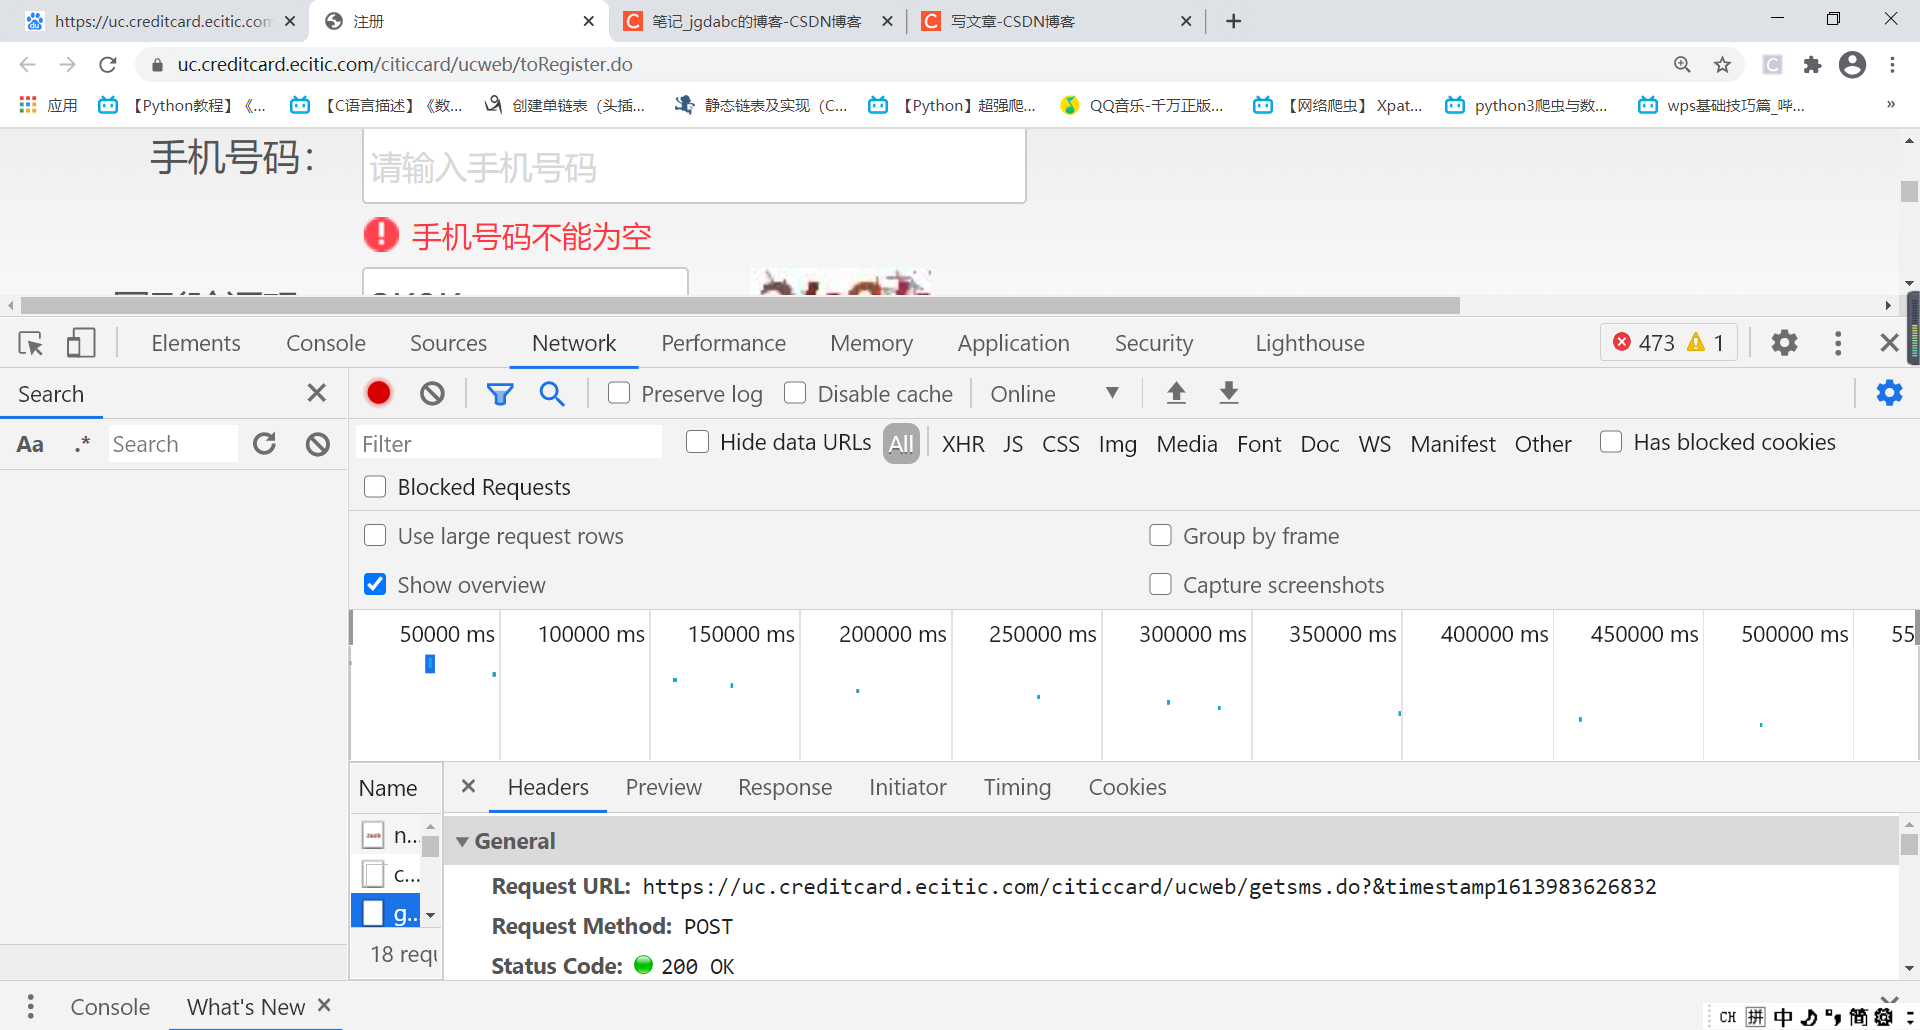Open the blue network settings gear
The image size is (1920, 1030).
coord(1889,393)
